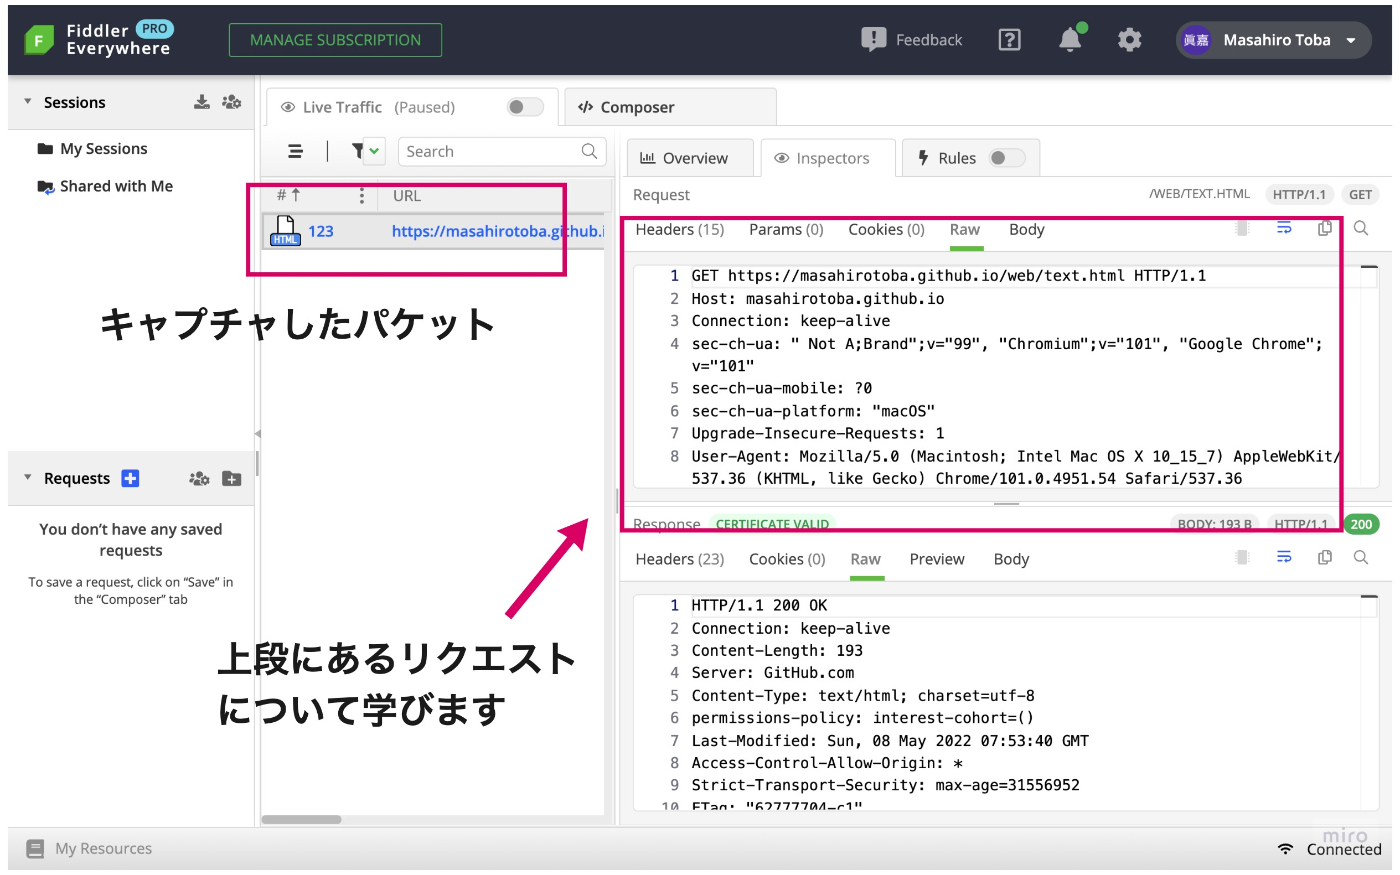Image resolution: width=1400 pixels, height=875 pixels.
Task: Toggle the Live Traffic capture switch
Action: [x=525, y=107]
